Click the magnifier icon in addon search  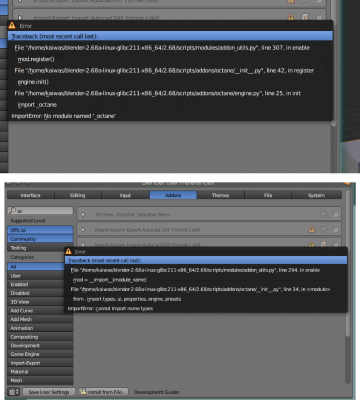(x=12, y=211)
